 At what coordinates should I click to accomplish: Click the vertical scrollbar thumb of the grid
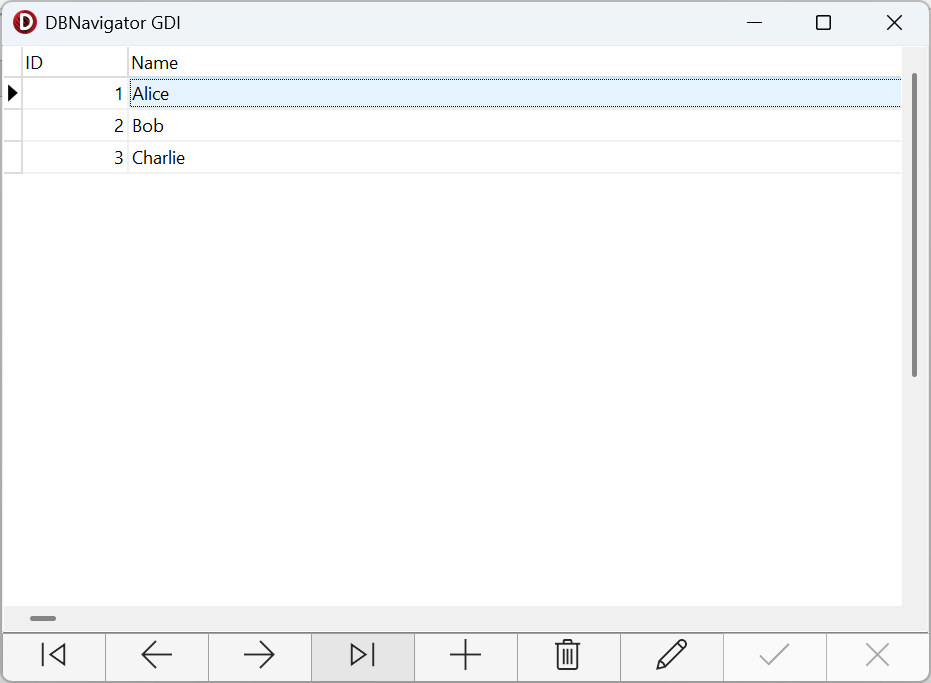(914, 224)
